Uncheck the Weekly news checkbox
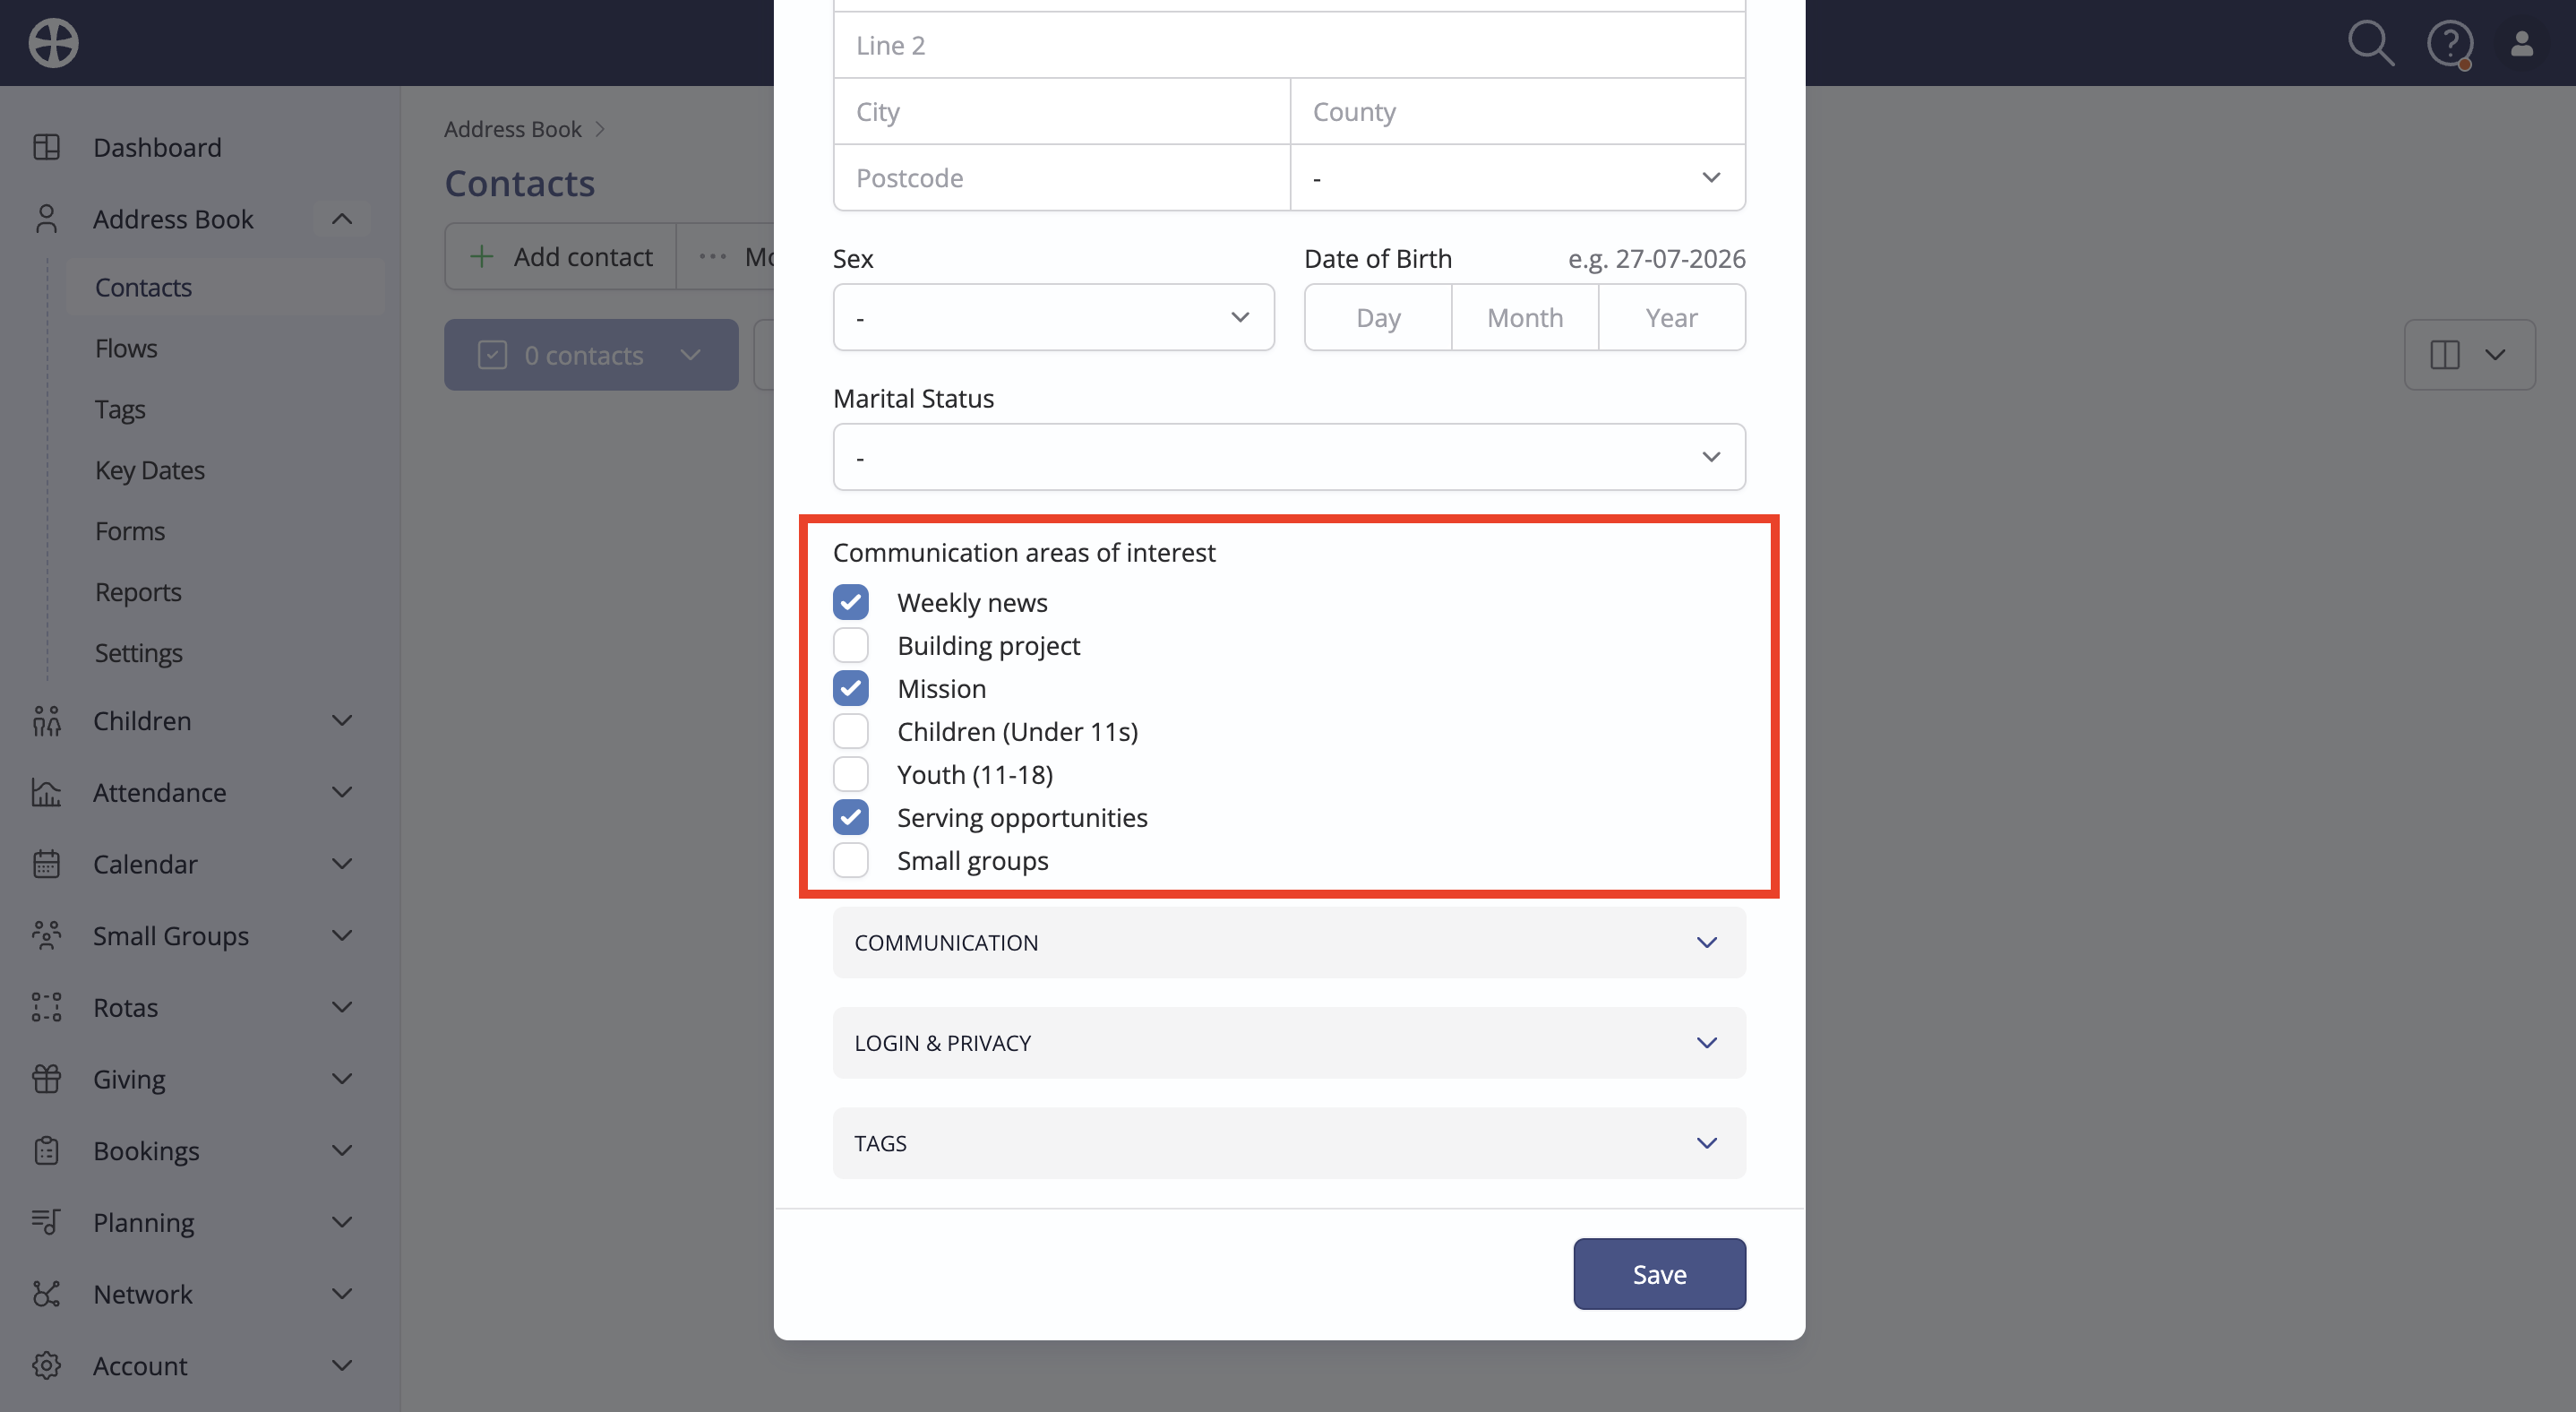The width and height of the screenshot is (2576, 1412). point(850,602)
